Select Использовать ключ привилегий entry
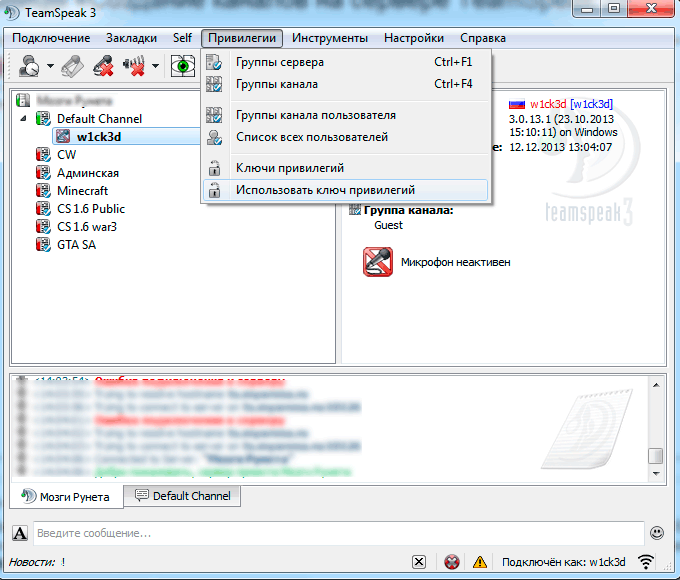 pos(345,190)
